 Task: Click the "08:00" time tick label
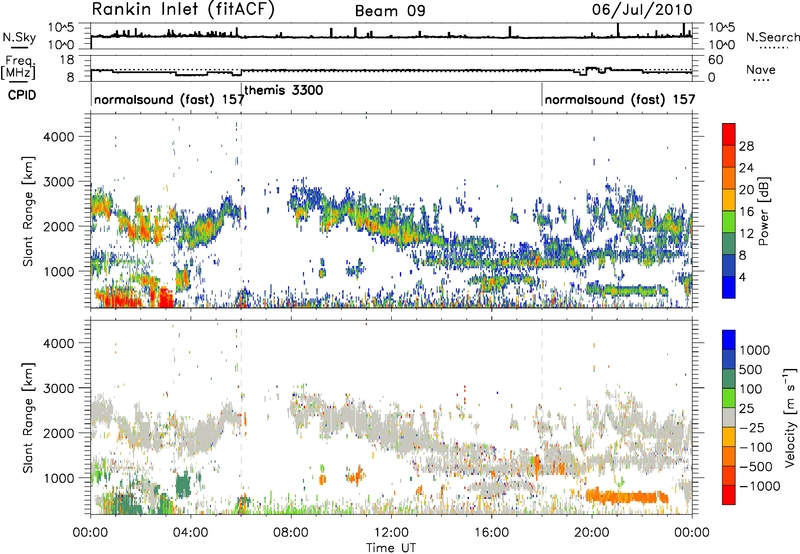tap(291, 533)
